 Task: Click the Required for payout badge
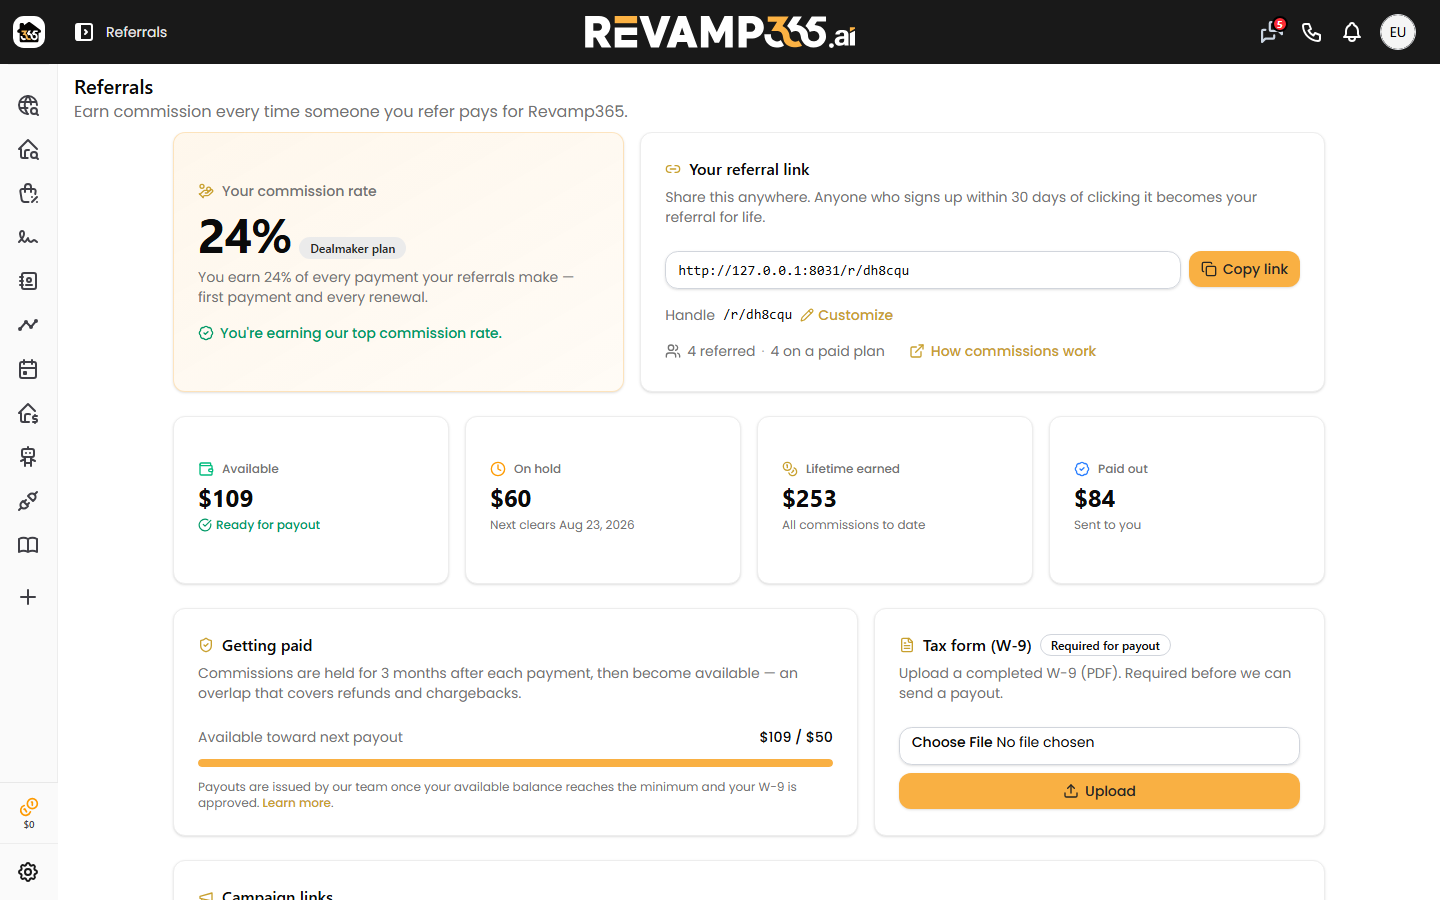point(1105,646)
